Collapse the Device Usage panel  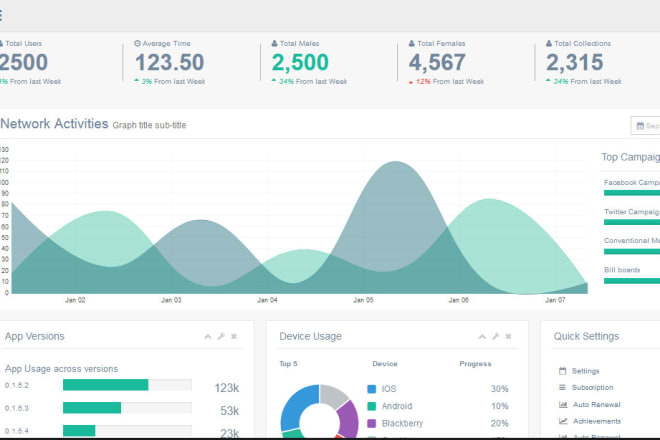coord(482,336)
